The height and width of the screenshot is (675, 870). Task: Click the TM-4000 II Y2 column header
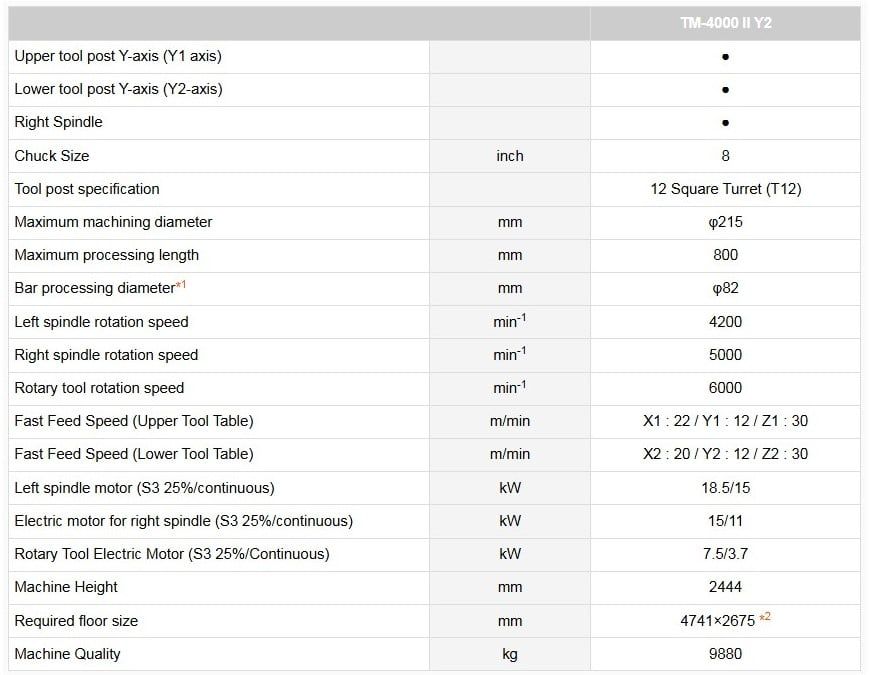(x=725, y=23)
